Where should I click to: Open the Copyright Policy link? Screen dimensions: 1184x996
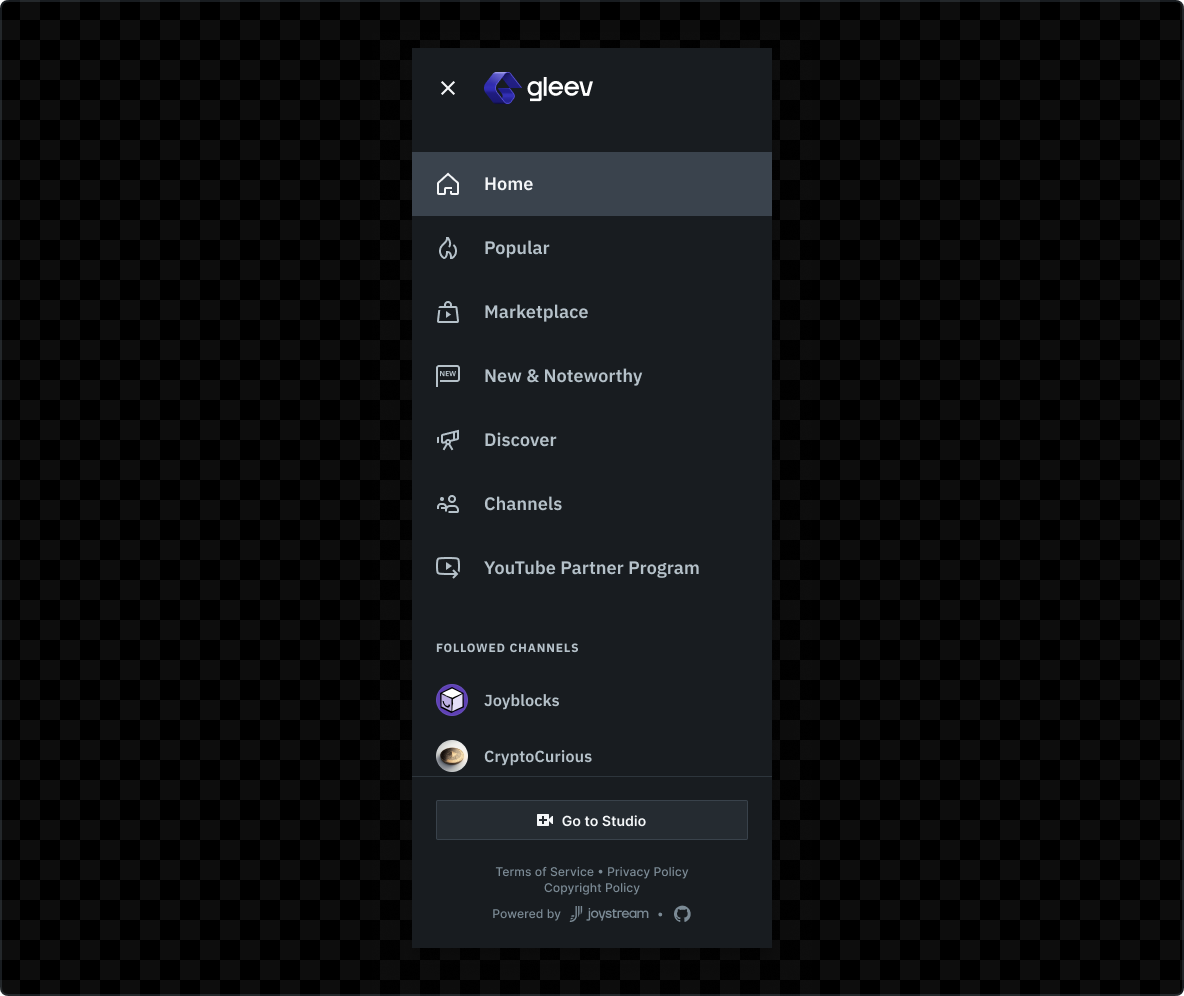[592, 888]
